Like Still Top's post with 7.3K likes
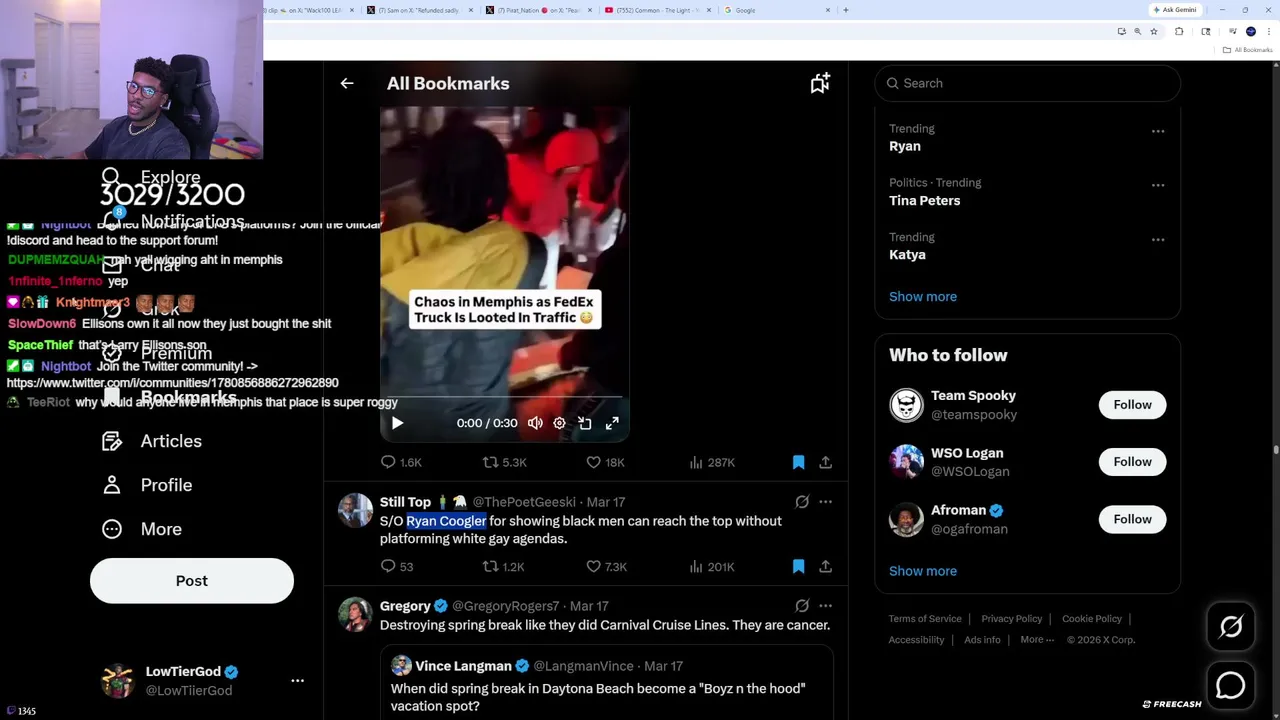The image size is (1280, 720). (x=606, y=566)
